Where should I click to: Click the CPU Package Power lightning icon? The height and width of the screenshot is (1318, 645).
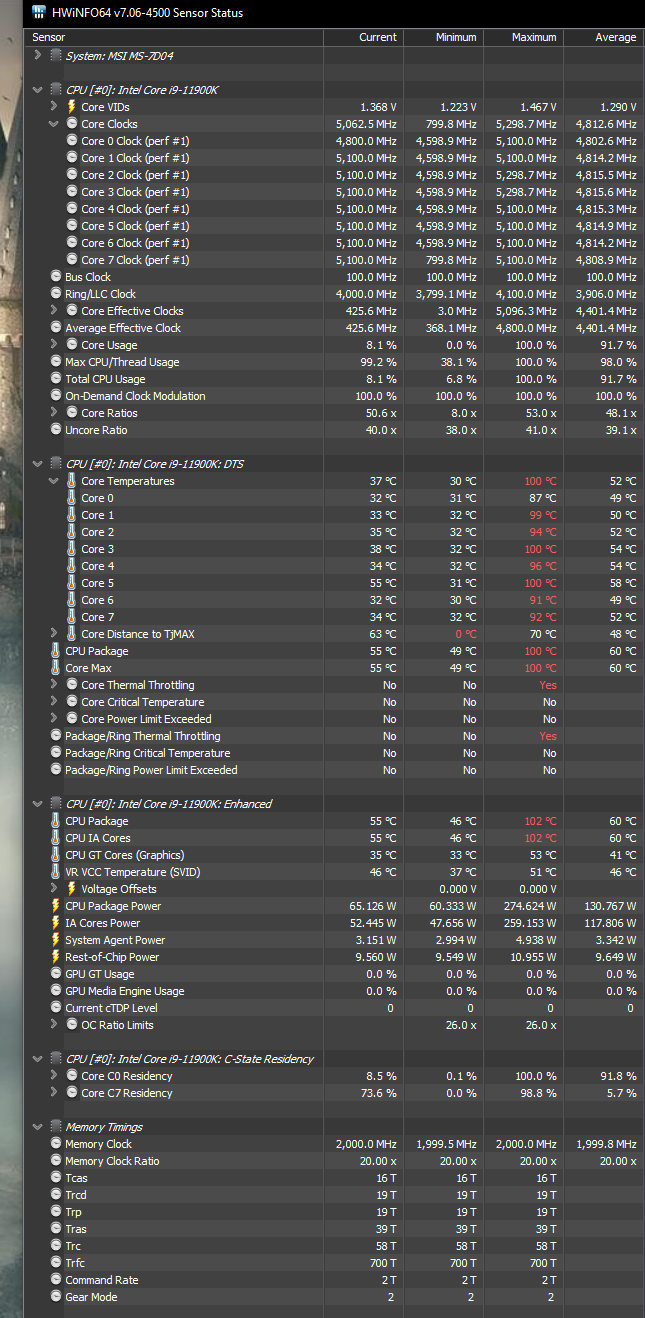click(x=55, y=906)
